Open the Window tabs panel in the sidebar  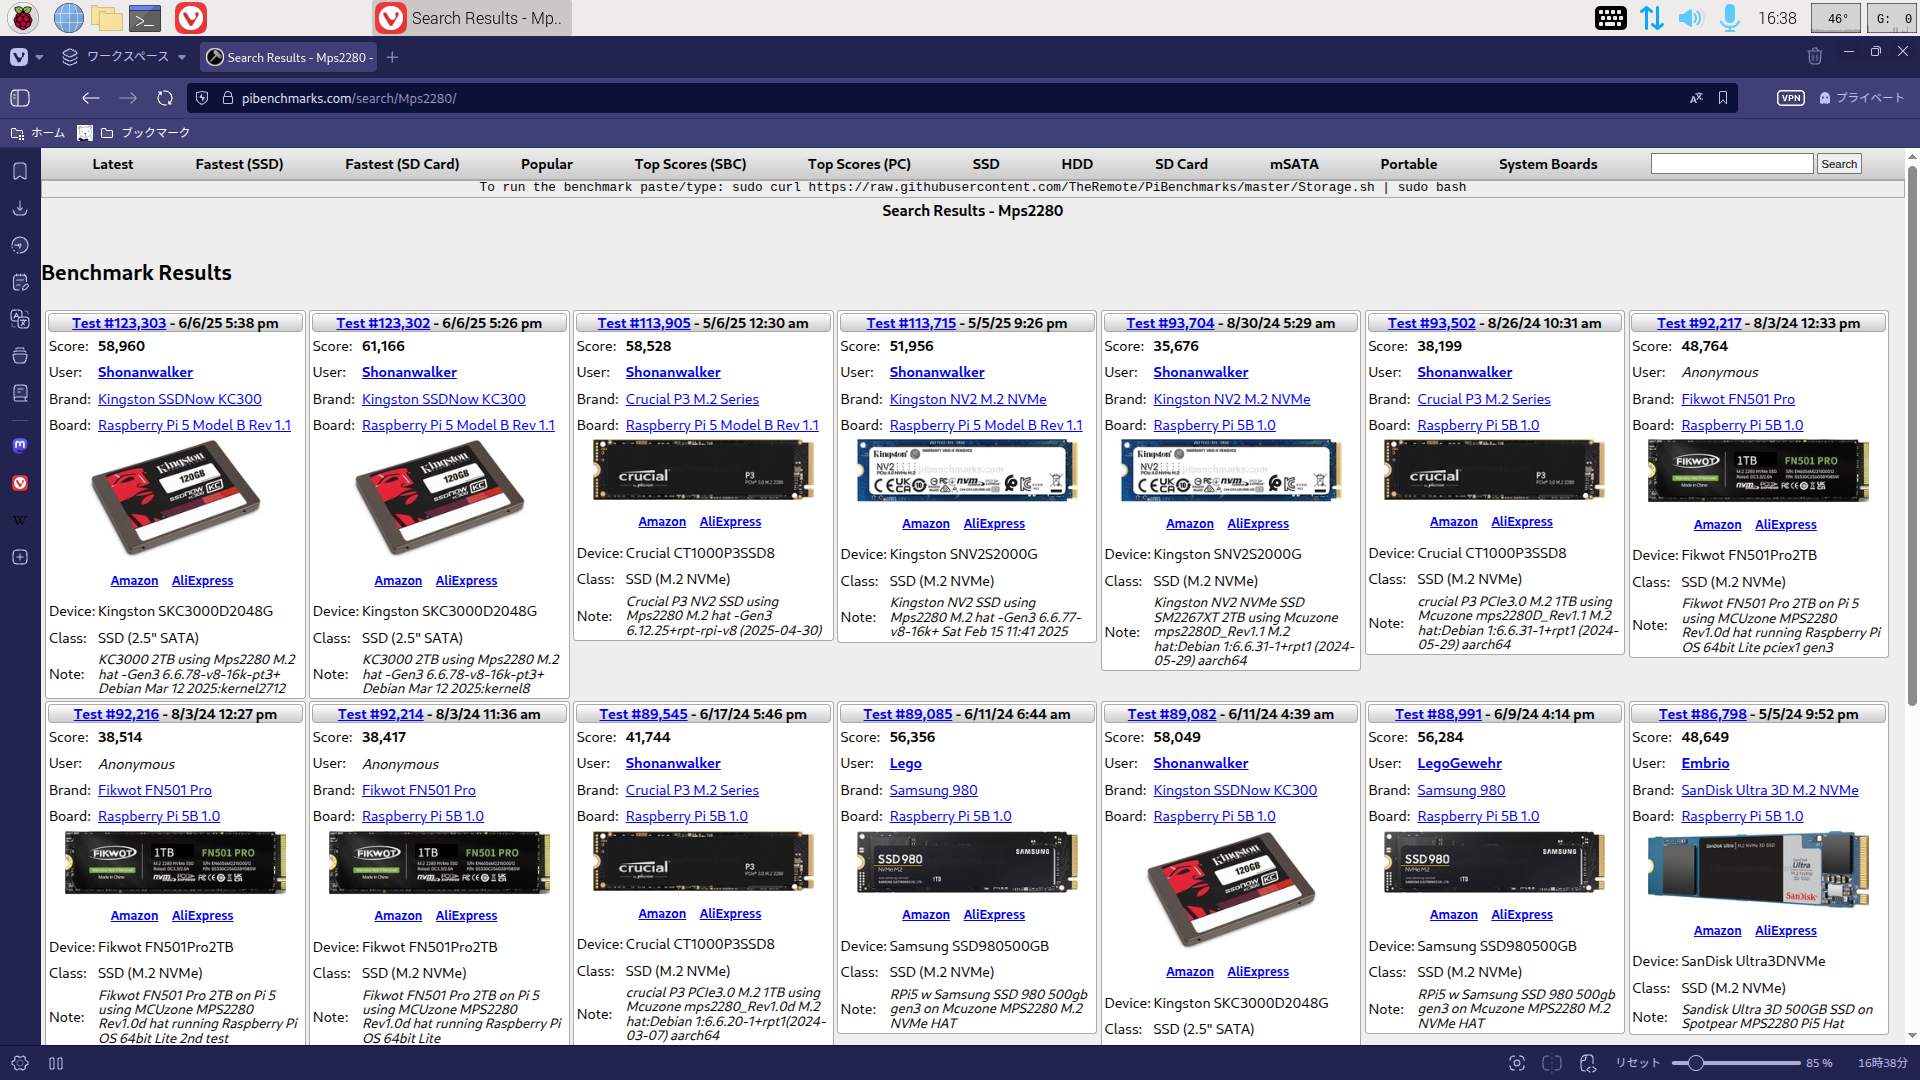[x=20, y=356]
